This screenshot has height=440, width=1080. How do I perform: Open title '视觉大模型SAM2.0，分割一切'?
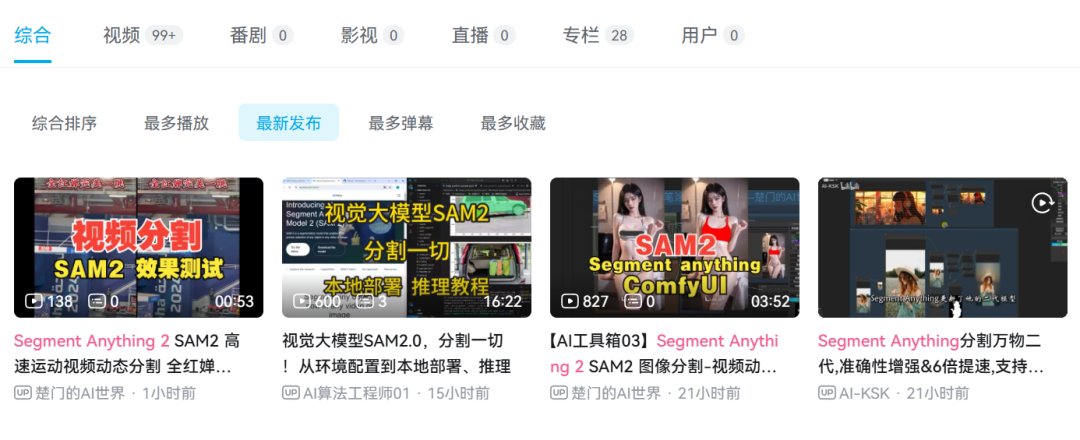[397, 353]
